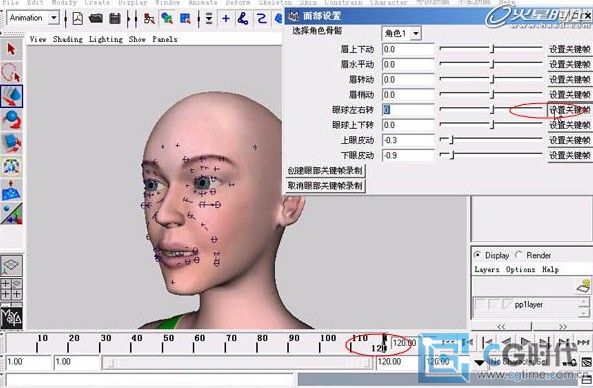Activate the Rotate tool in toolbox
The height and width of the screenshot is (388, 593).
[x=11, y=120]
